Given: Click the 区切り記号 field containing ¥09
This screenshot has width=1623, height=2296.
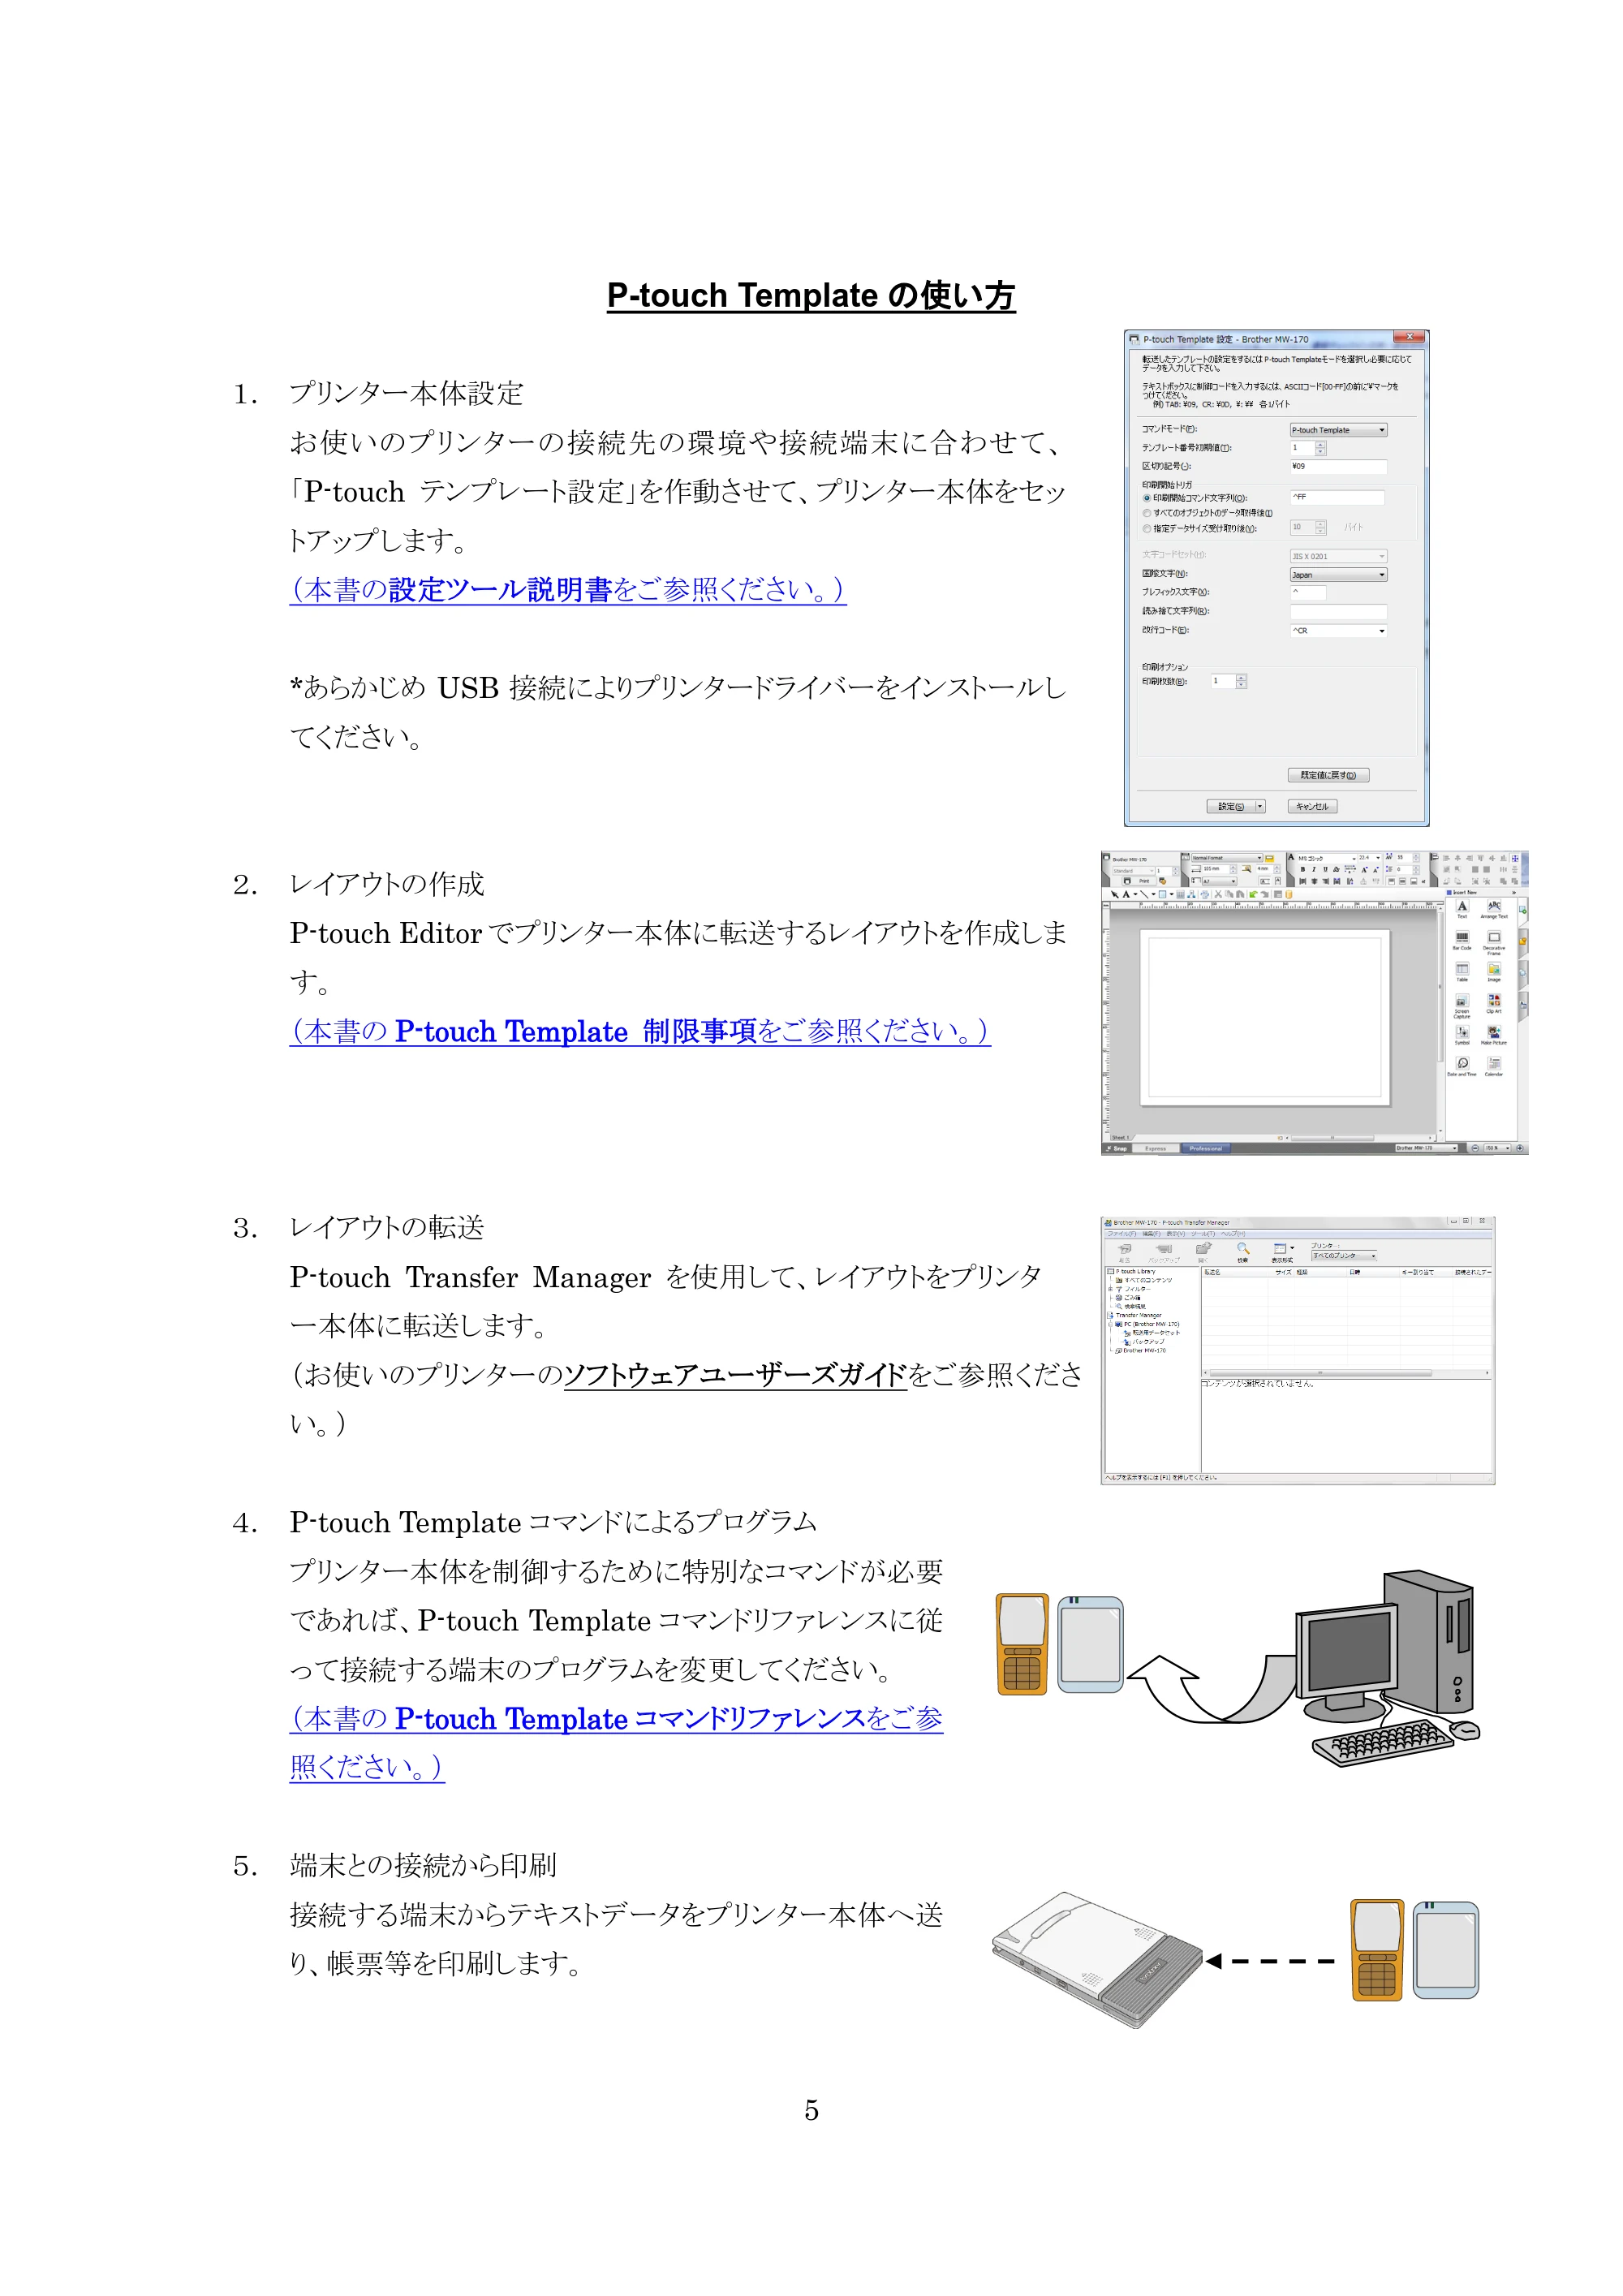Looking at the screenshot, I should click(x=1338, y=466).
